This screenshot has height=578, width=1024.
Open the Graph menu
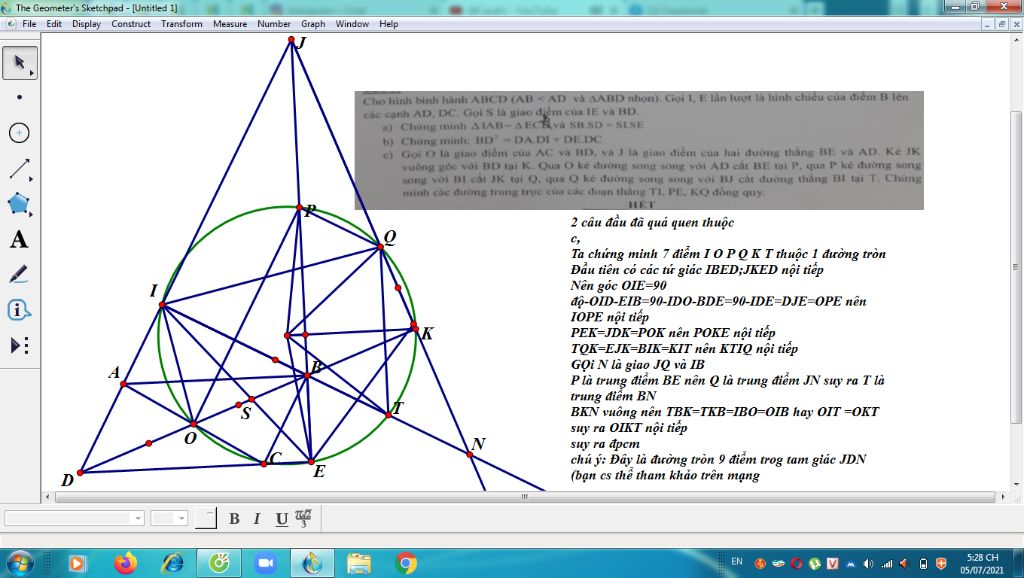313,24
